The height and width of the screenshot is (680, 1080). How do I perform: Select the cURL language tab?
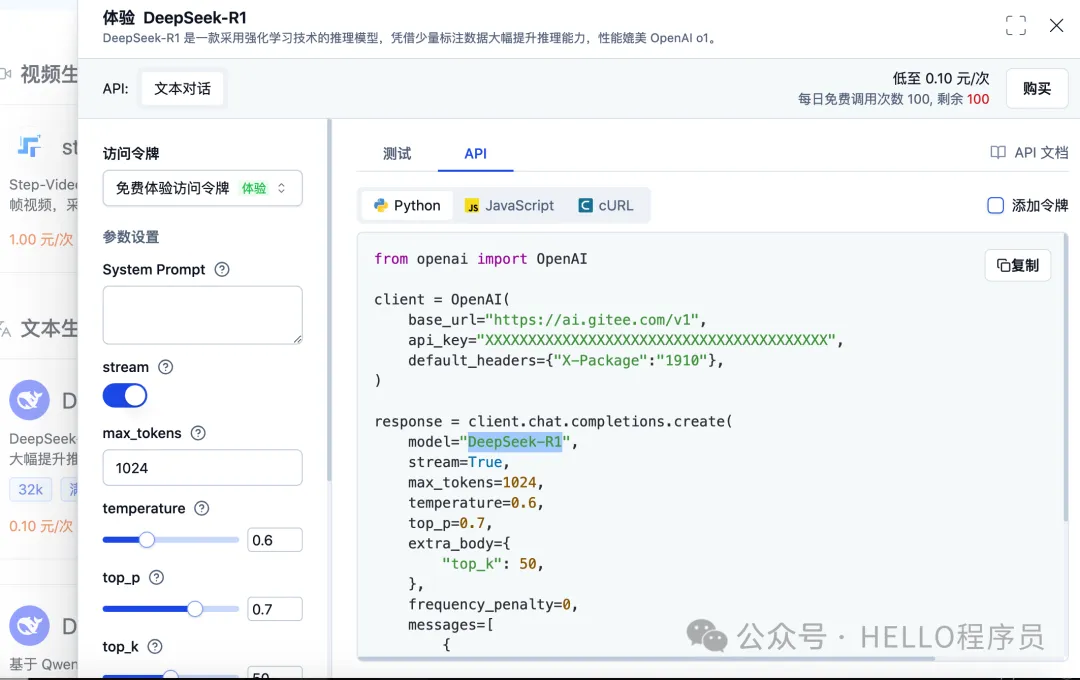click(605, 205)
